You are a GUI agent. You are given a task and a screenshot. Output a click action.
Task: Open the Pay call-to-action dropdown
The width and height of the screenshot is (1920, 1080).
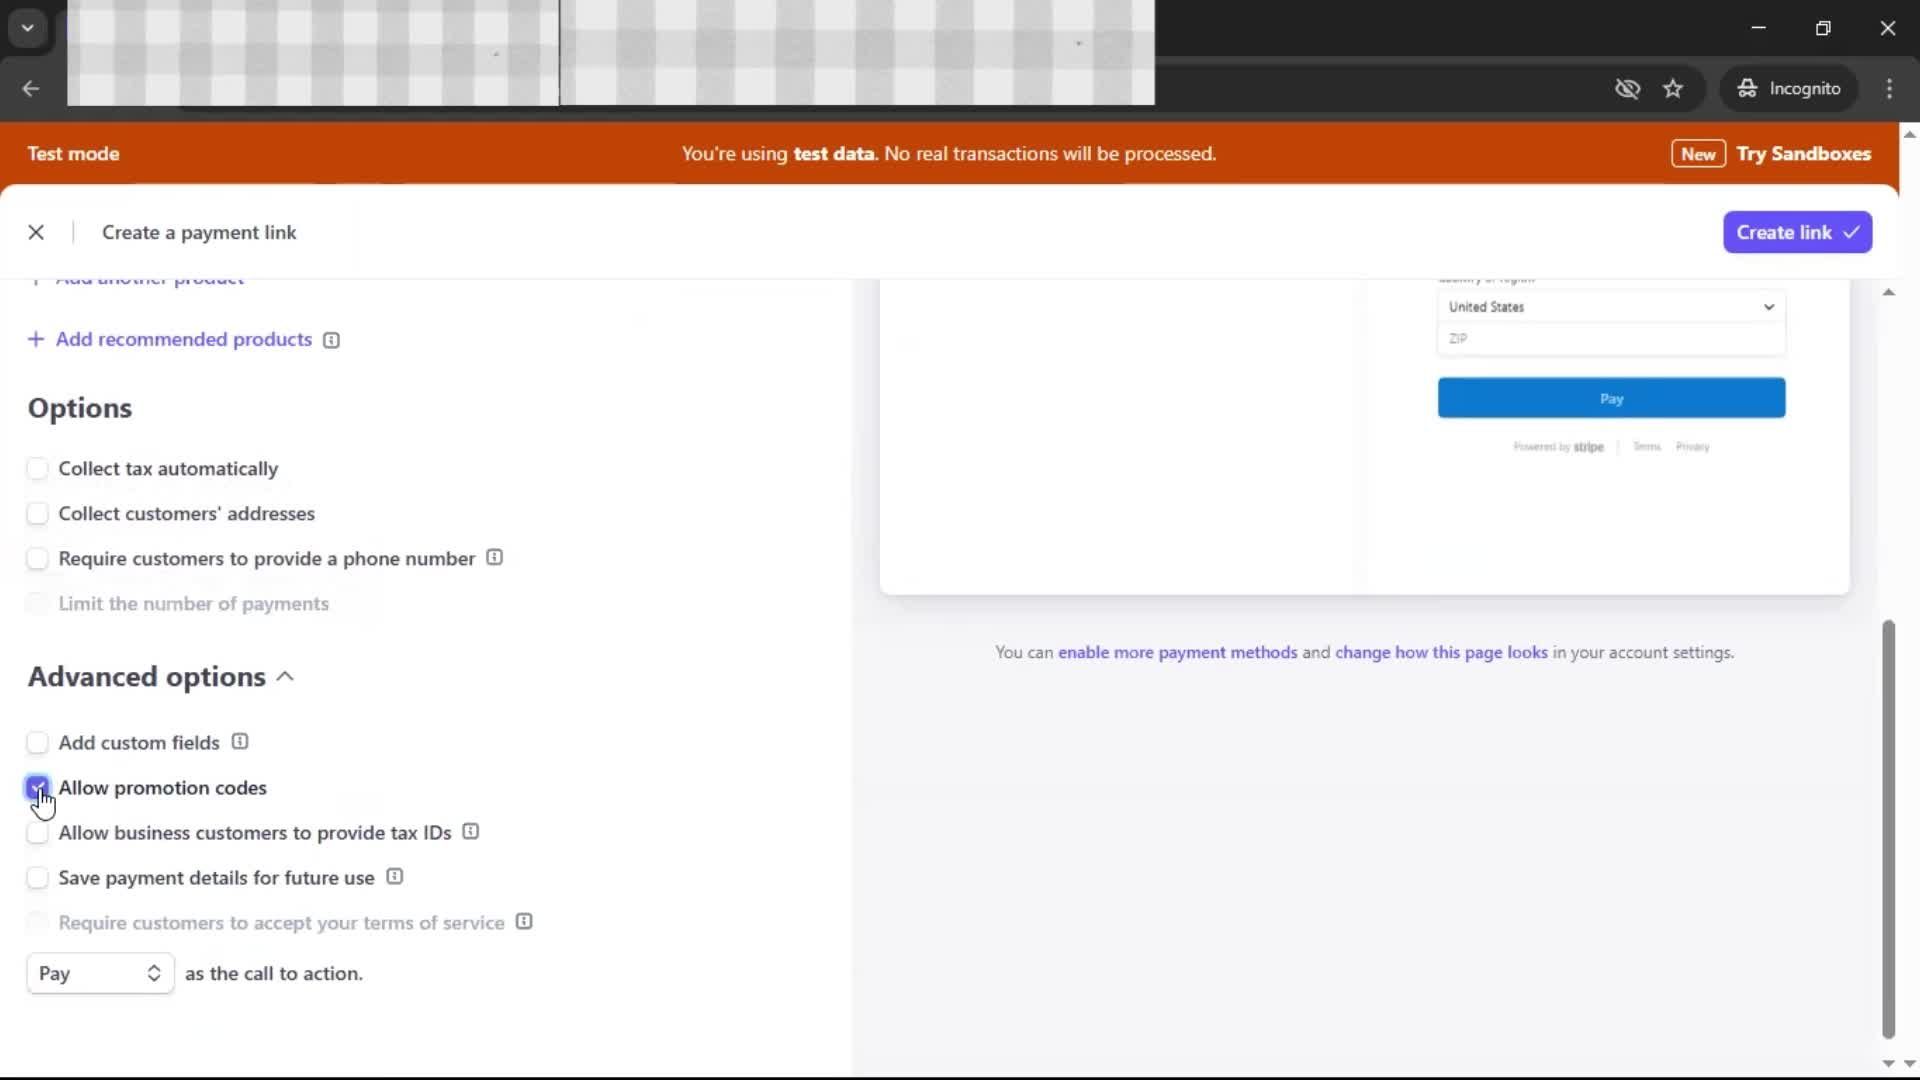pos(100,974)
